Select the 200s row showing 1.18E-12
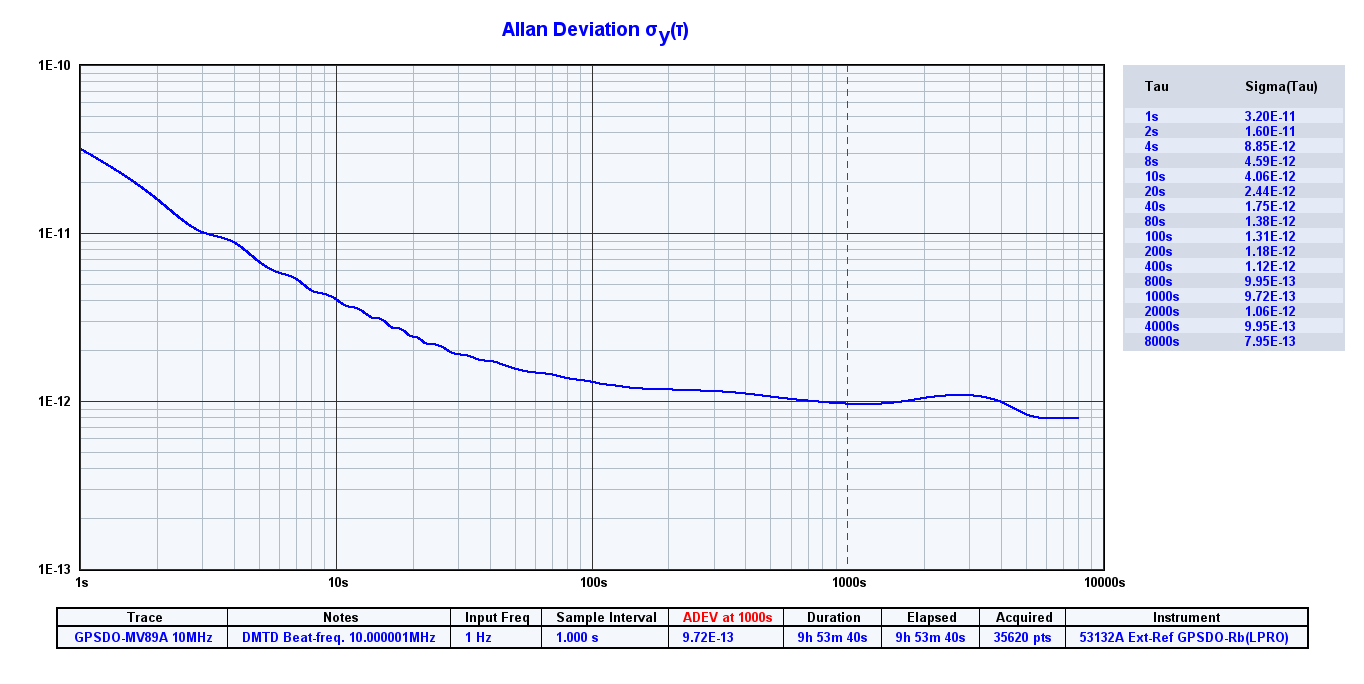Viewport: 1364px width, 684px height. 1233,251
